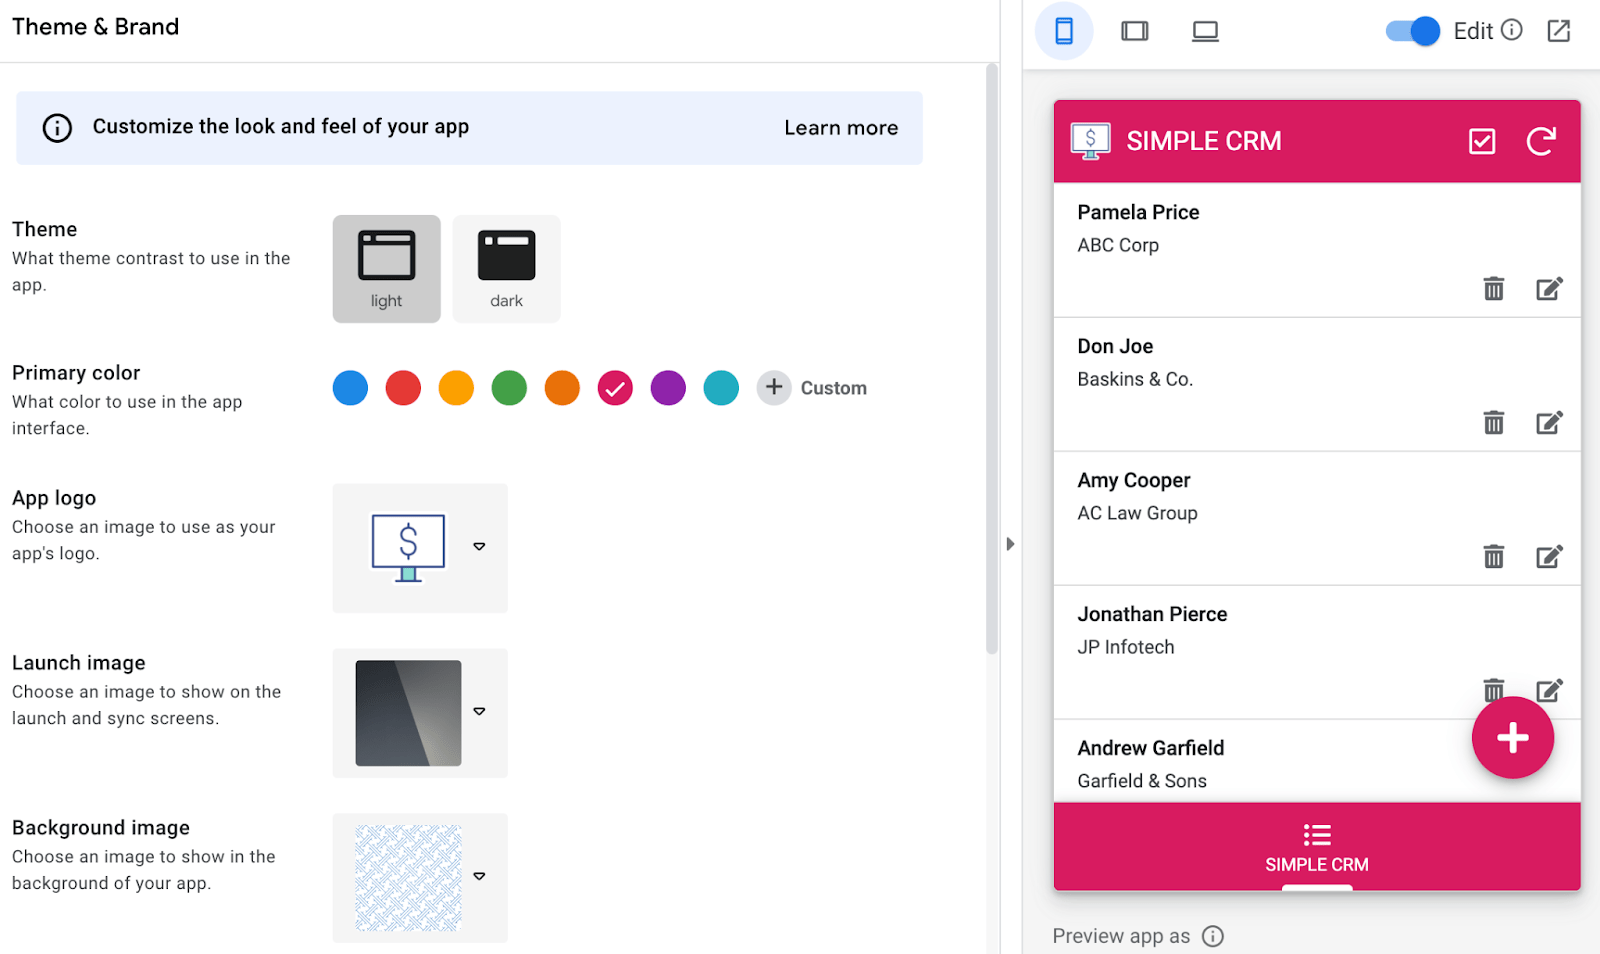
Task: Delete Pamela Price record with trash icon
Action: 1493,289
